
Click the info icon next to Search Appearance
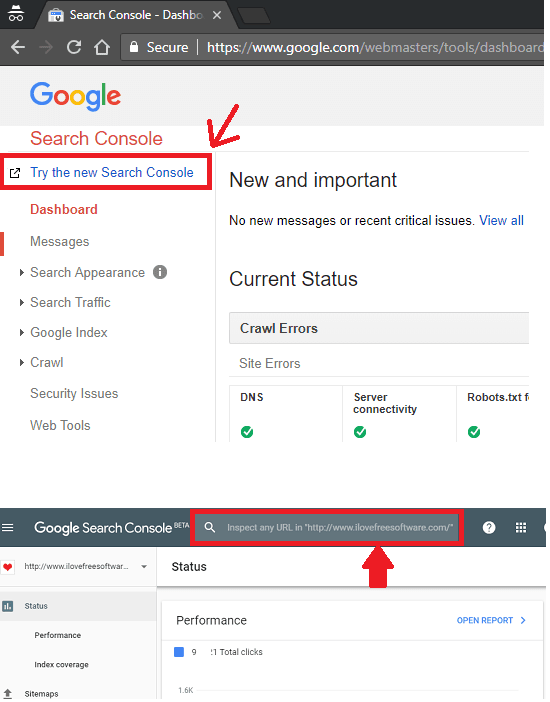click(x=160, y=272)
